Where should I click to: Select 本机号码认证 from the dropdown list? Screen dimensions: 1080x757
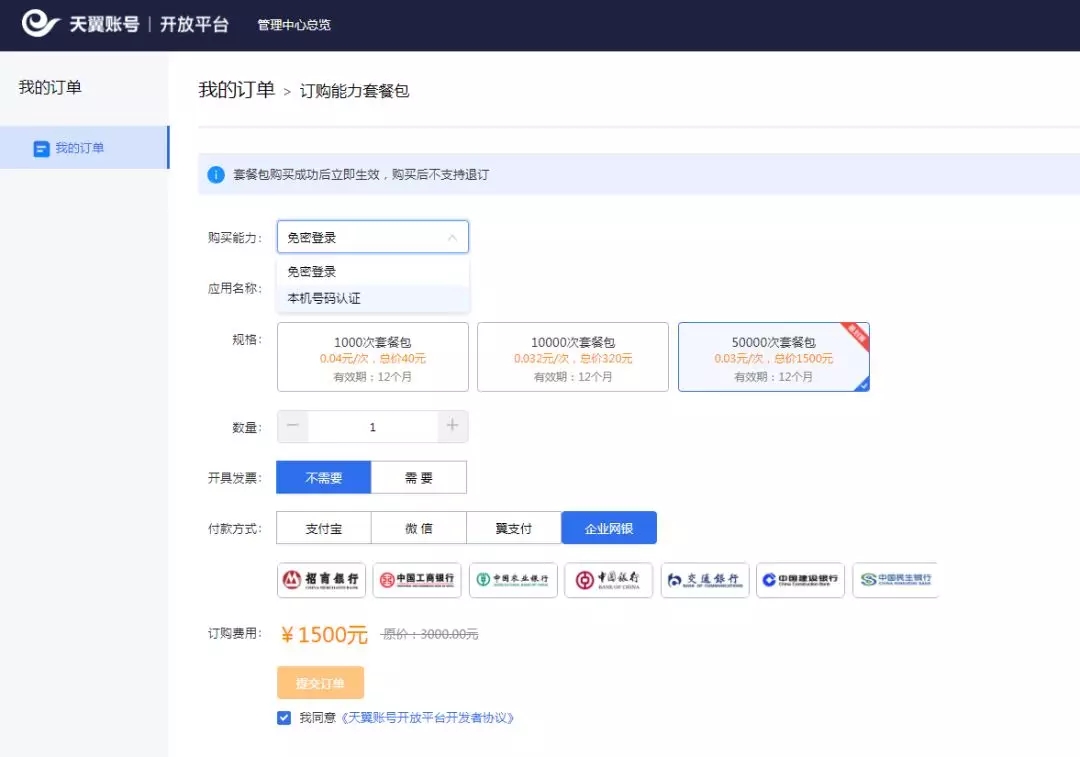(x=320, y=297)
